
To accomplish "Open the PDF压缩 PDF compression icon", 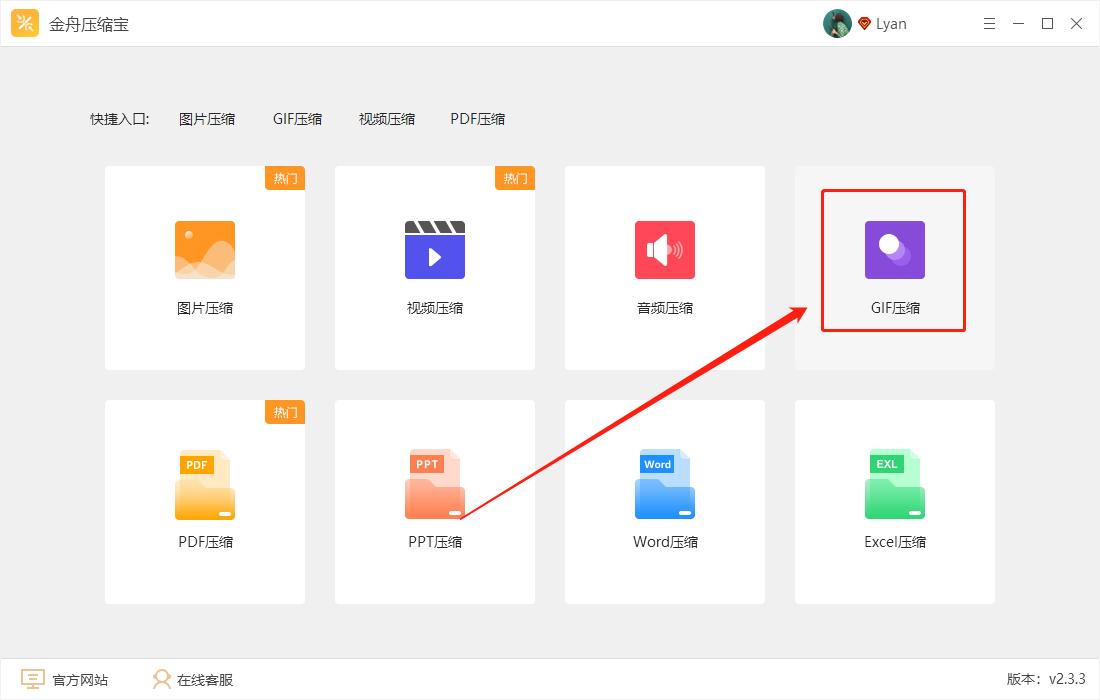I will click(204, 484).
